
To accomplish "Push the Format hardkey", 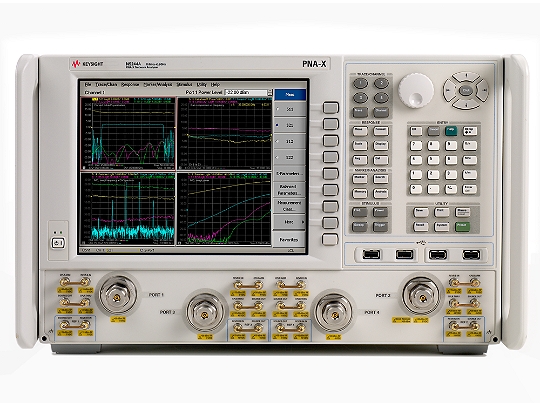I will [381, 131].
